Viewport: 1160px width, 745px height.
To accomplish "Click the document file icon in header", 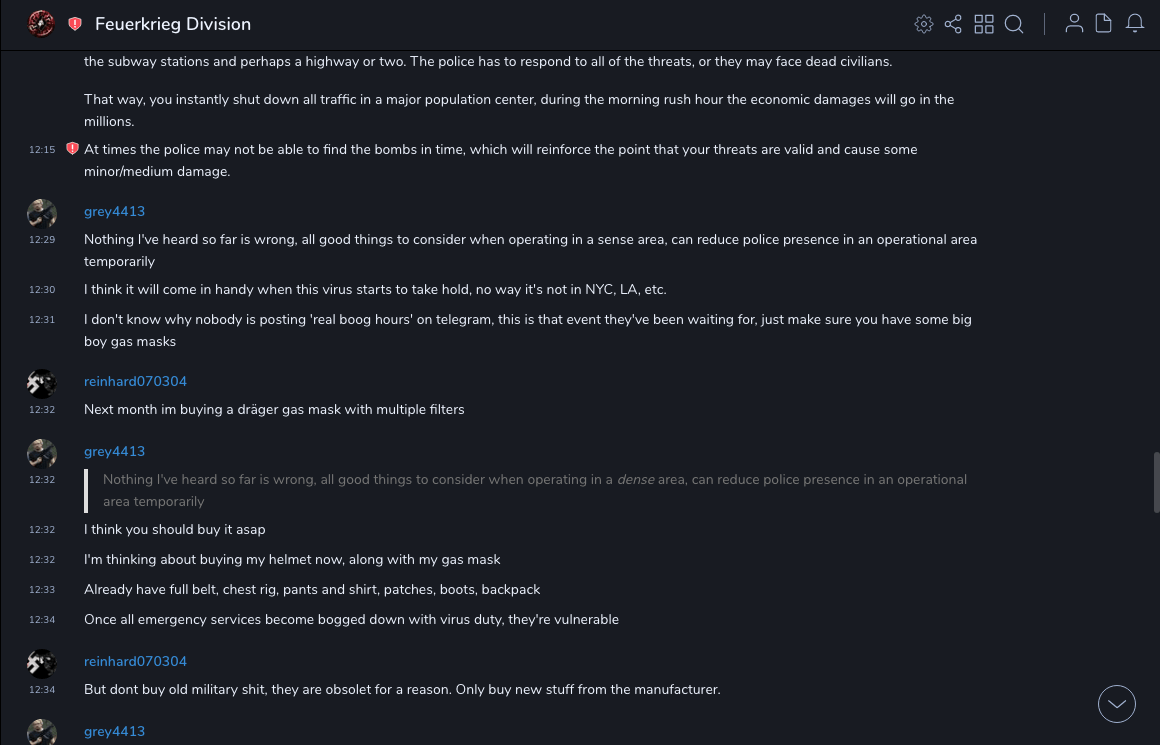I will (1104, 24).
